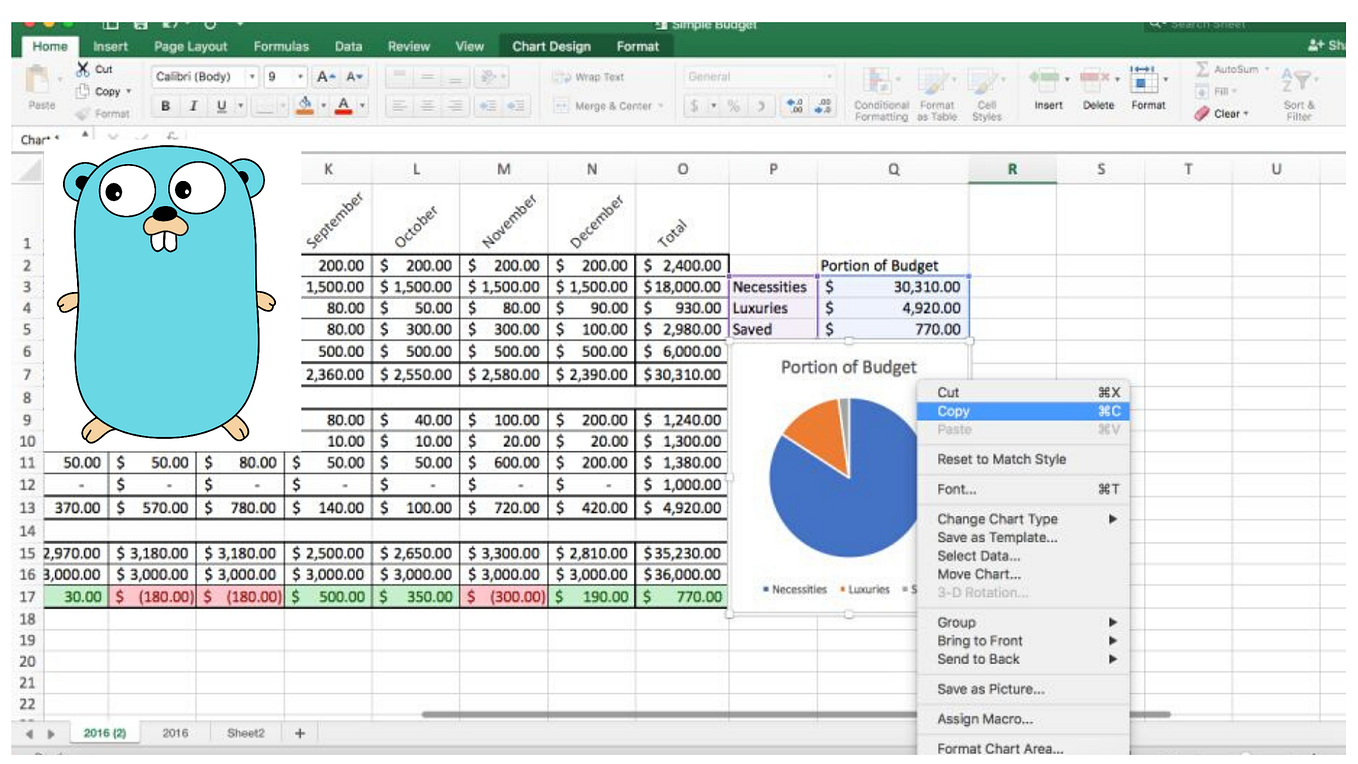Screen dimensions: 1358x764
Task: Choose Copy from the context menu
Action: point(953,411)
